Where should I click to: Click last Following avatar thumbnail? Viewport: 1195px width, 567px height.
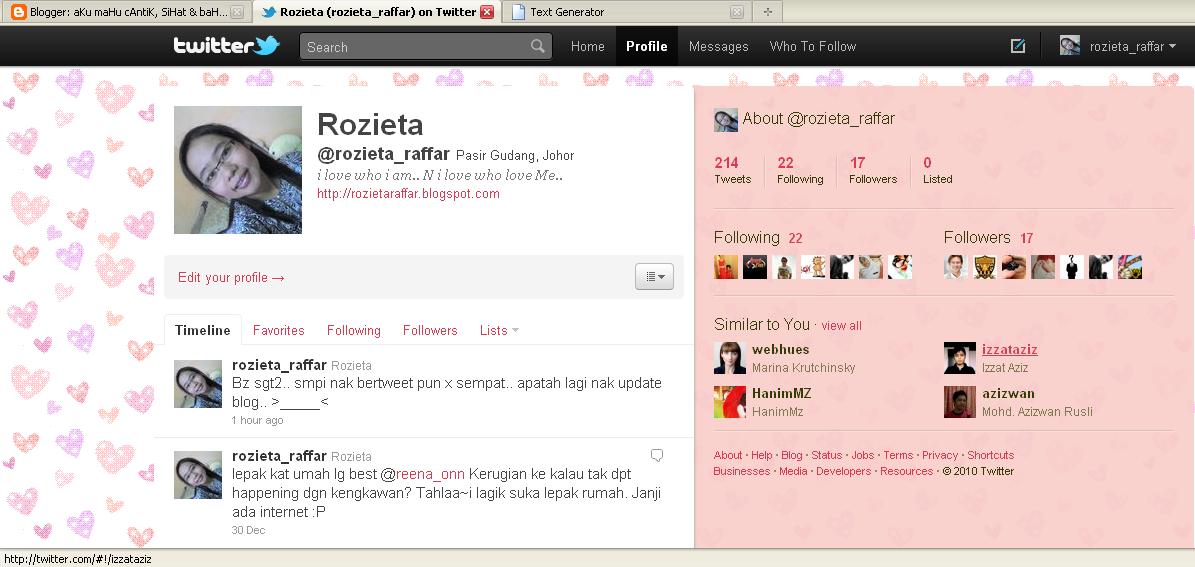pyautogui.click(x=900, y=267)
